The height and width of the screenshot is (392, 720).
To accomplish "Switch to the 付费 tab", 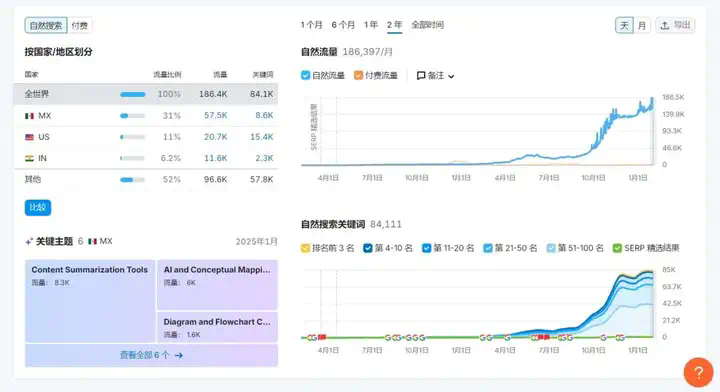I will coord(79,25).
